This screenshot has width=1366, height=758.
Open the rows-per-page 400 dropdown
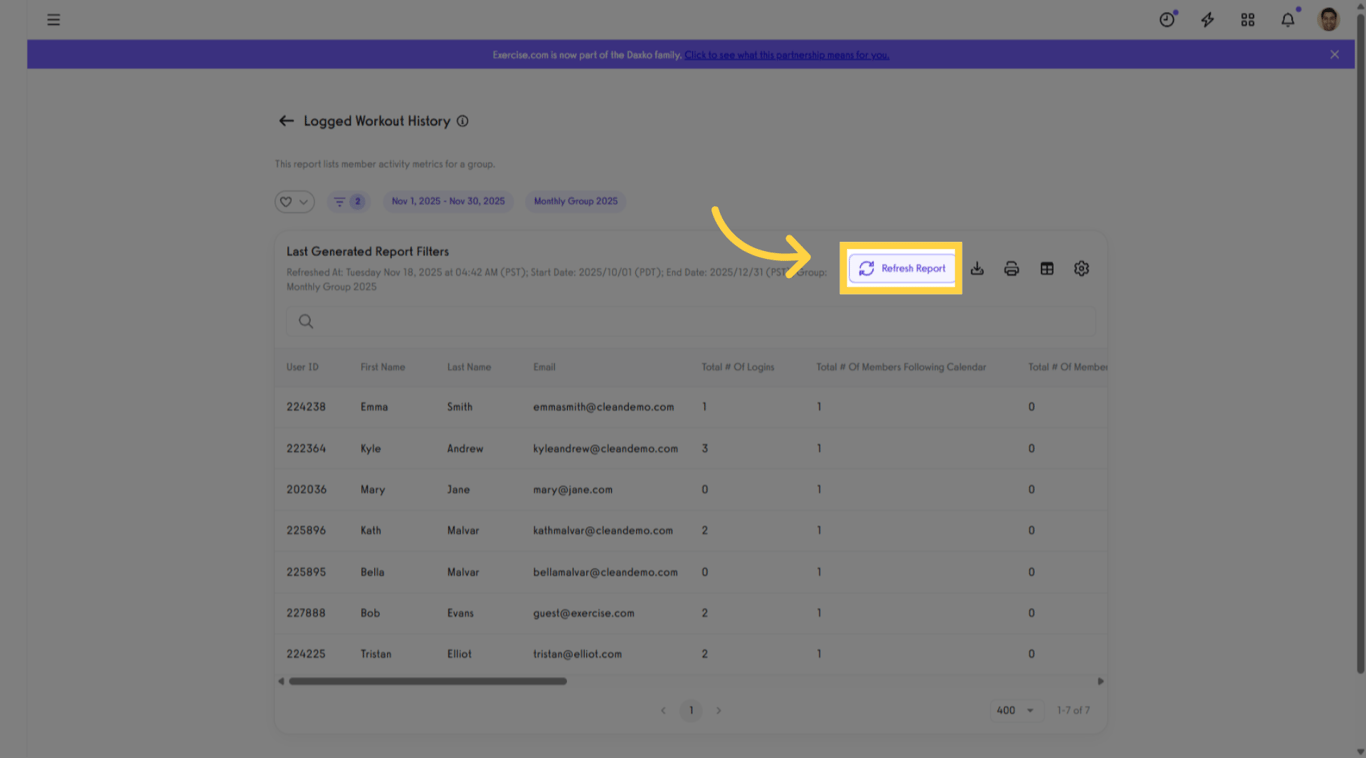click(1015, 710)
